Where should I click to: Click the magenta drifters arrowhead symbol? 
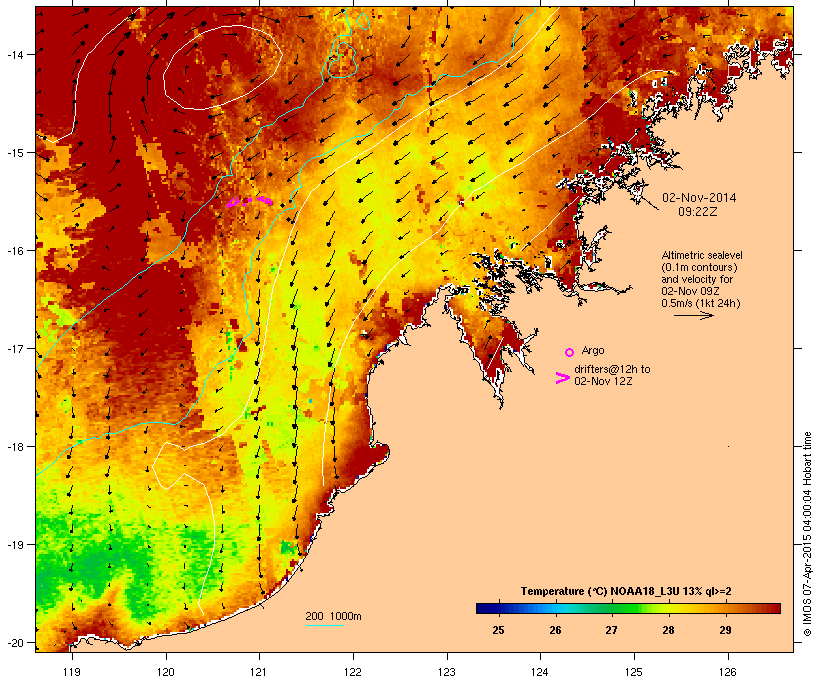[x=562, y=378]
